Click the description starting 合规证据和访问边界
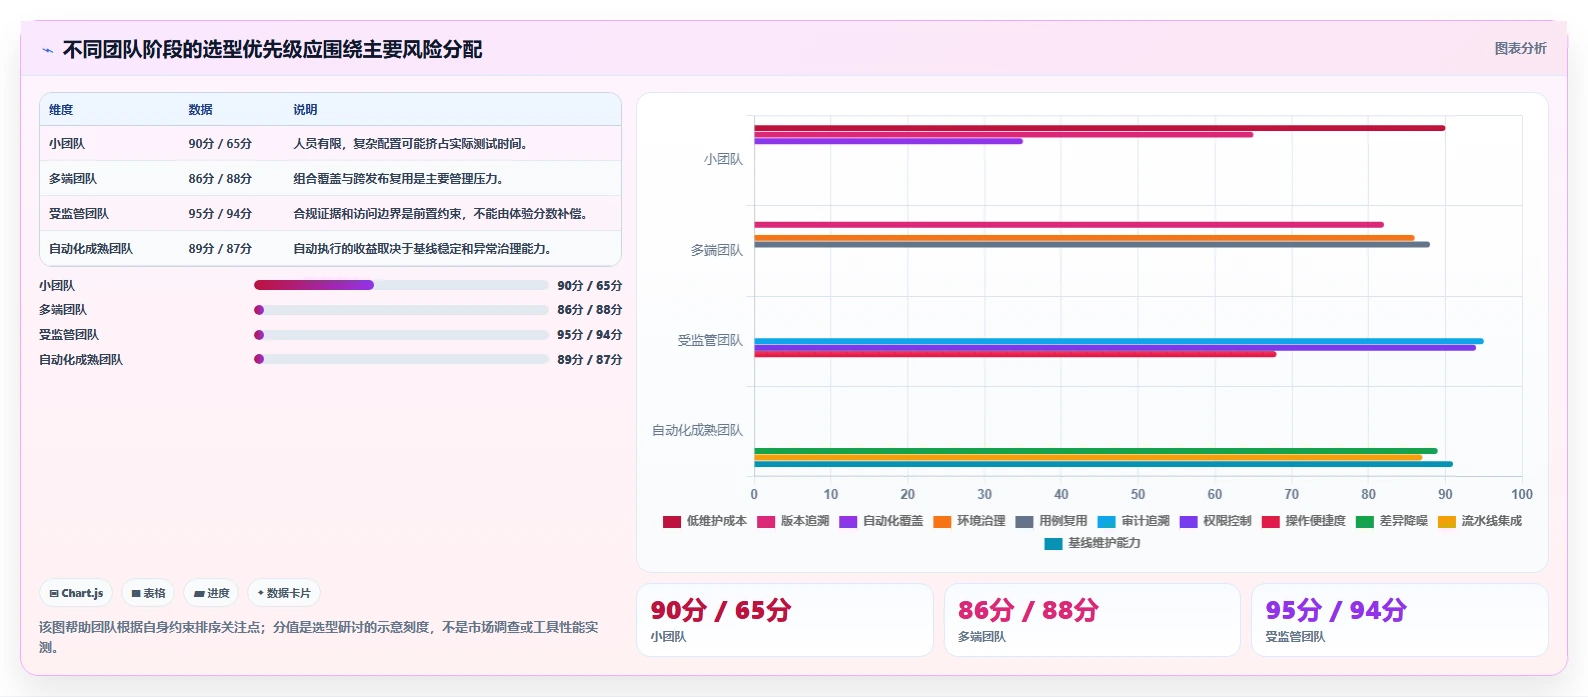 [440, 214]
